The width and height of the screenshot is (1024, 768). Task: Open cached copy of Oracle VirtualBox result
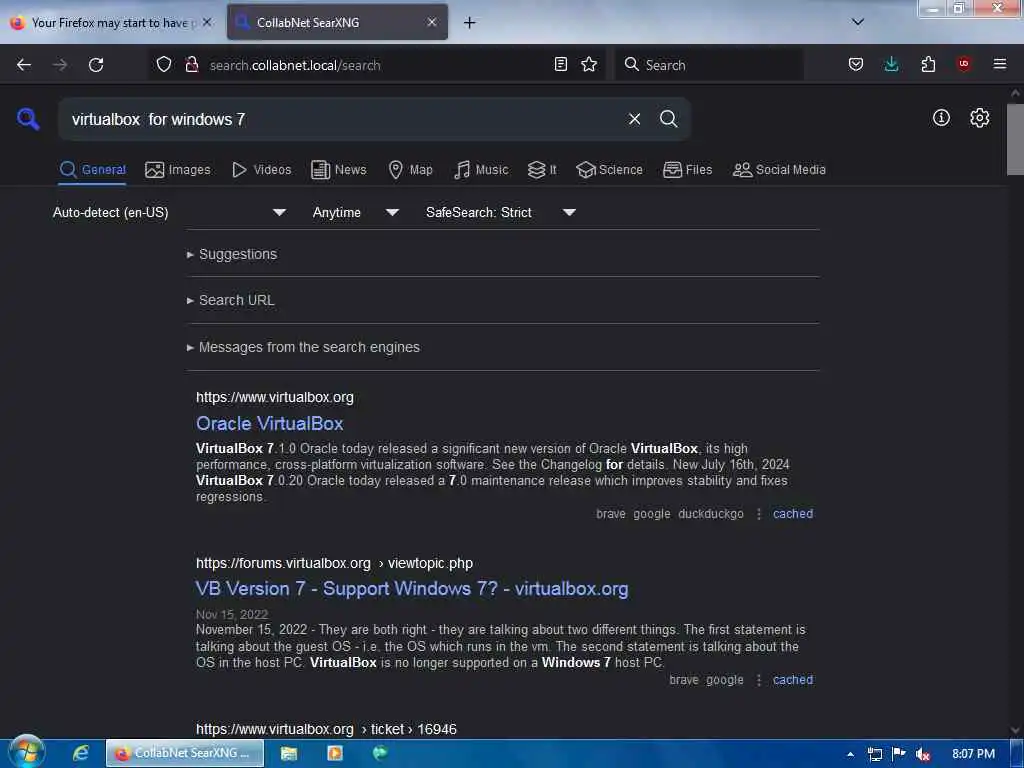(x=793, y=513)
